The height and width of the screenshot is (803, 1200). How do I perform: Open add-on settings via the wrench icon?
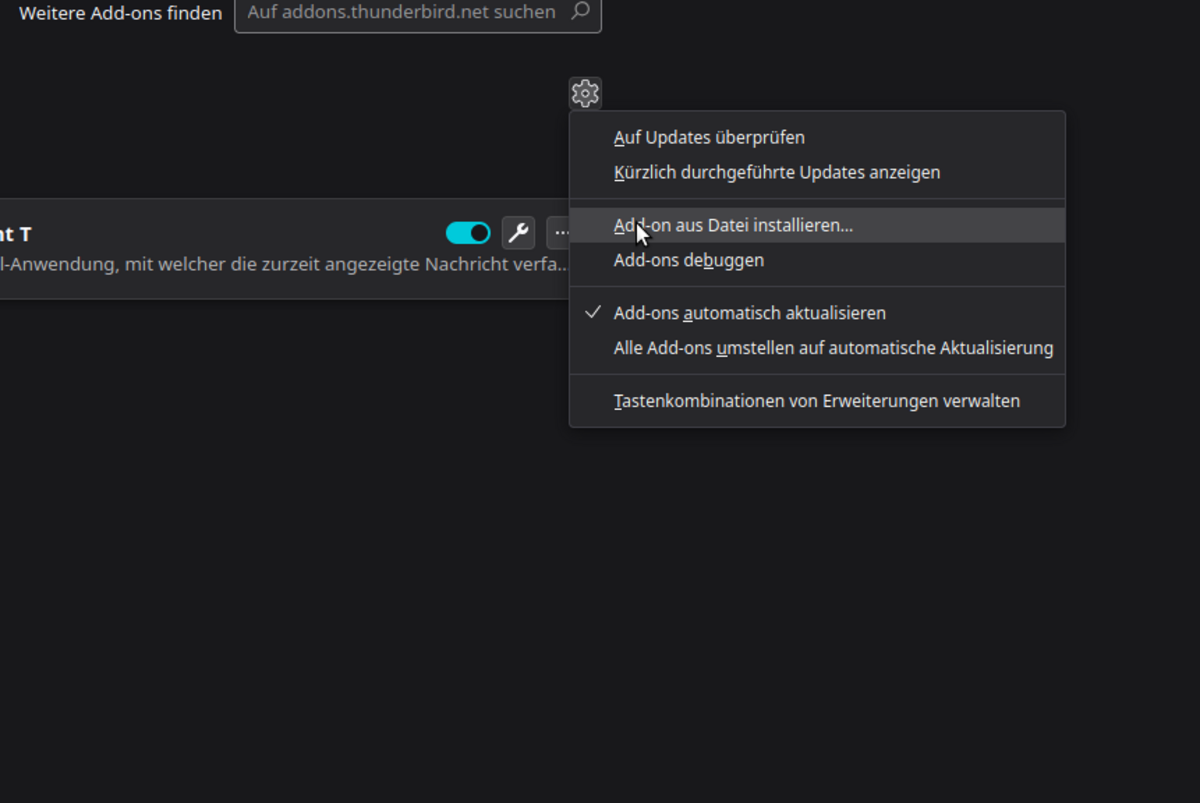pyautogui.click(x=518, y=233)
